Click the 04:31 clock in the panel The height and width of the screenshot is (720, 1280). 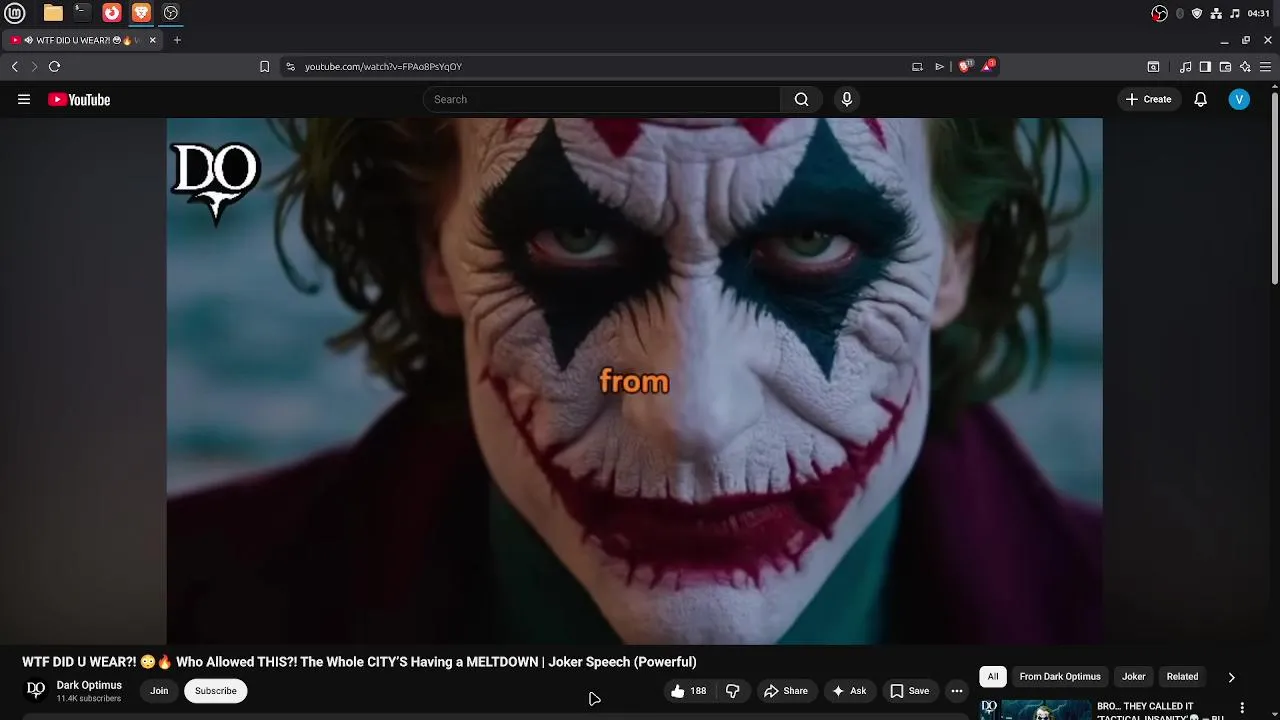tap(1258, 13)
